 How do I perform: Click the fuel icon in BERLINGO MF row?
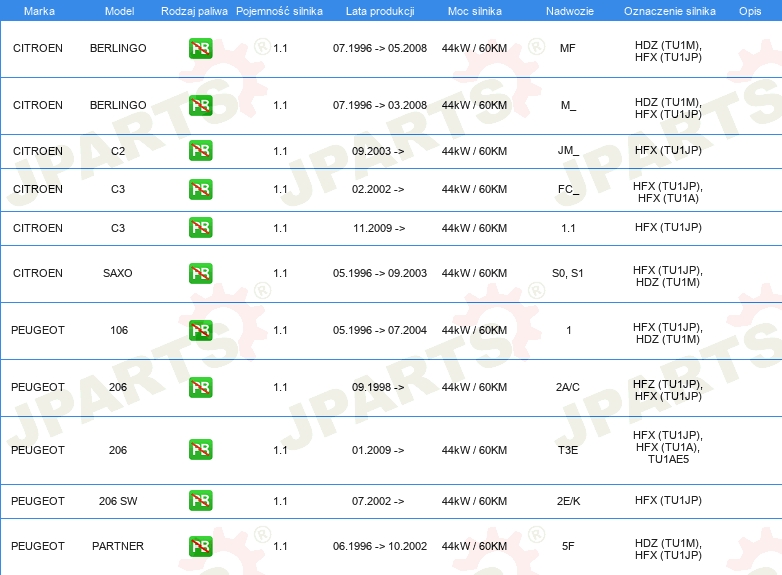[x=200, y=48]
